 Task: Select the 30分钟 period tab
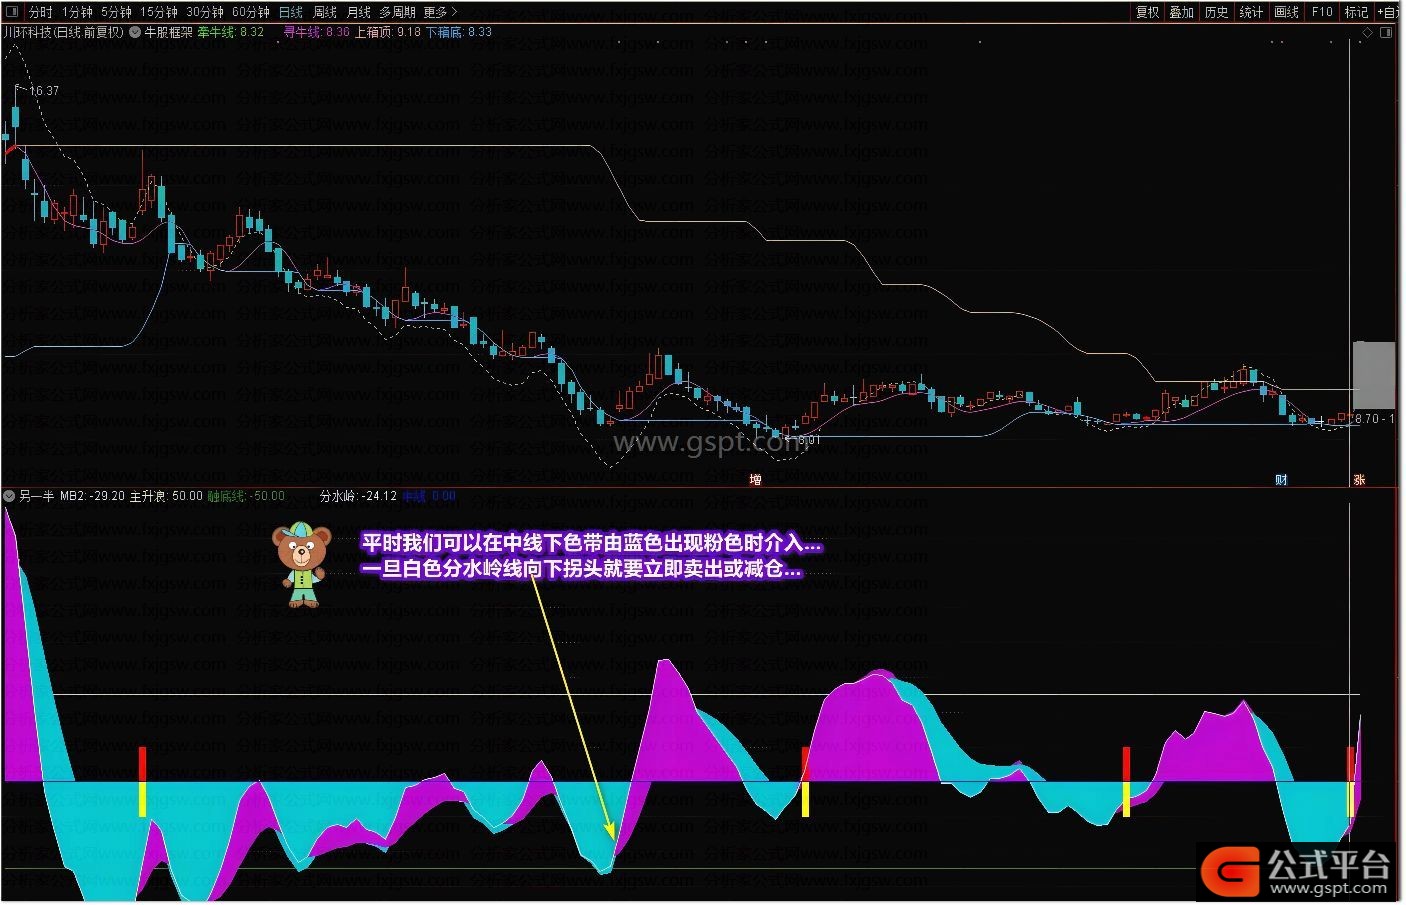205,12
